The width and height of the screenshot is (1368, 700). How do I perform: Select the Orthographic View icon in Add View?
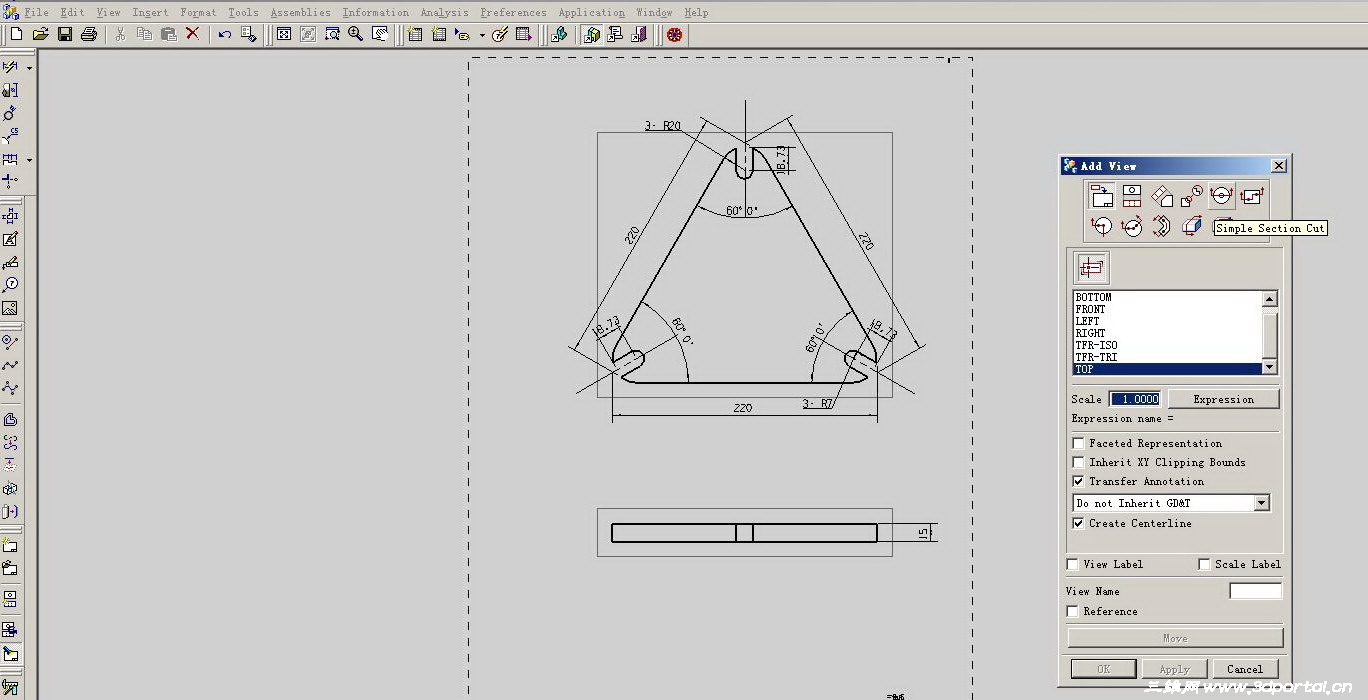click(1131, 196)
